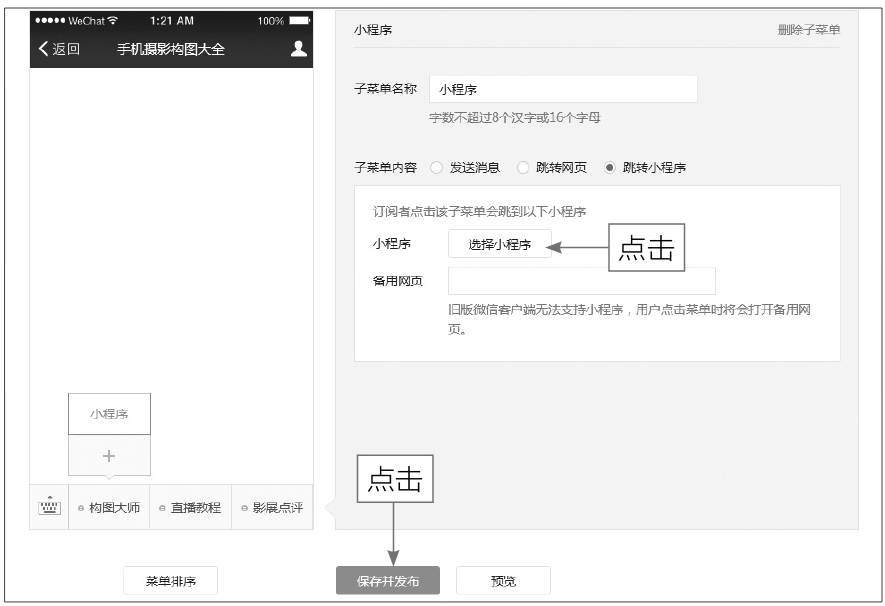Click the 预览 button

(503, 581)
